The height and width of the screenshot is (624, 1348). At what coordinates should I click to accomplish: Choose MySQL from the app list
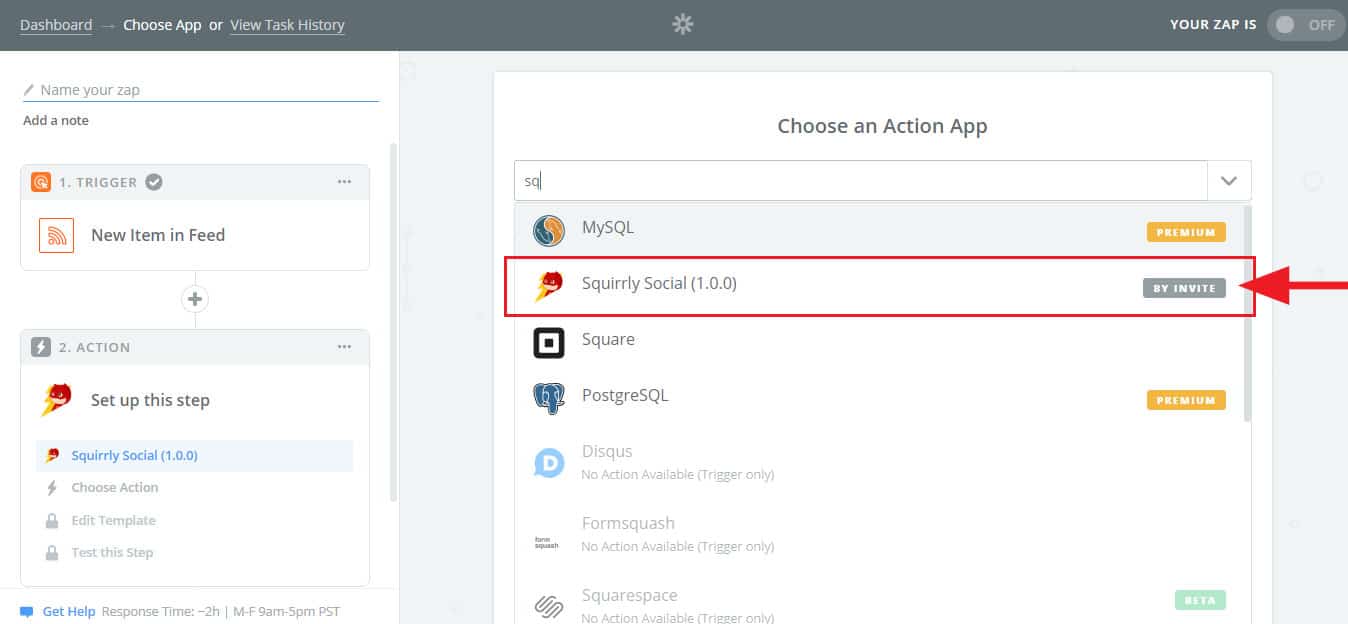coord(879,230)
